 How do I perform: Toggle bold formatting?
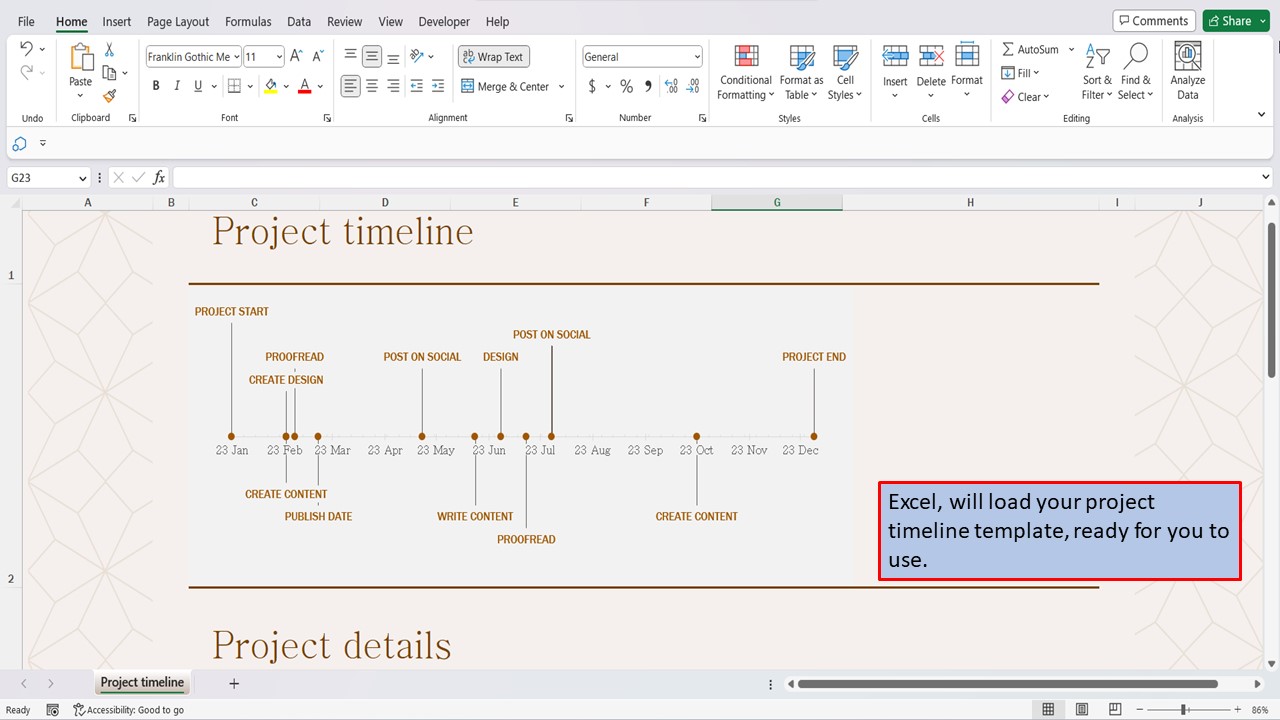coord(155,86)
